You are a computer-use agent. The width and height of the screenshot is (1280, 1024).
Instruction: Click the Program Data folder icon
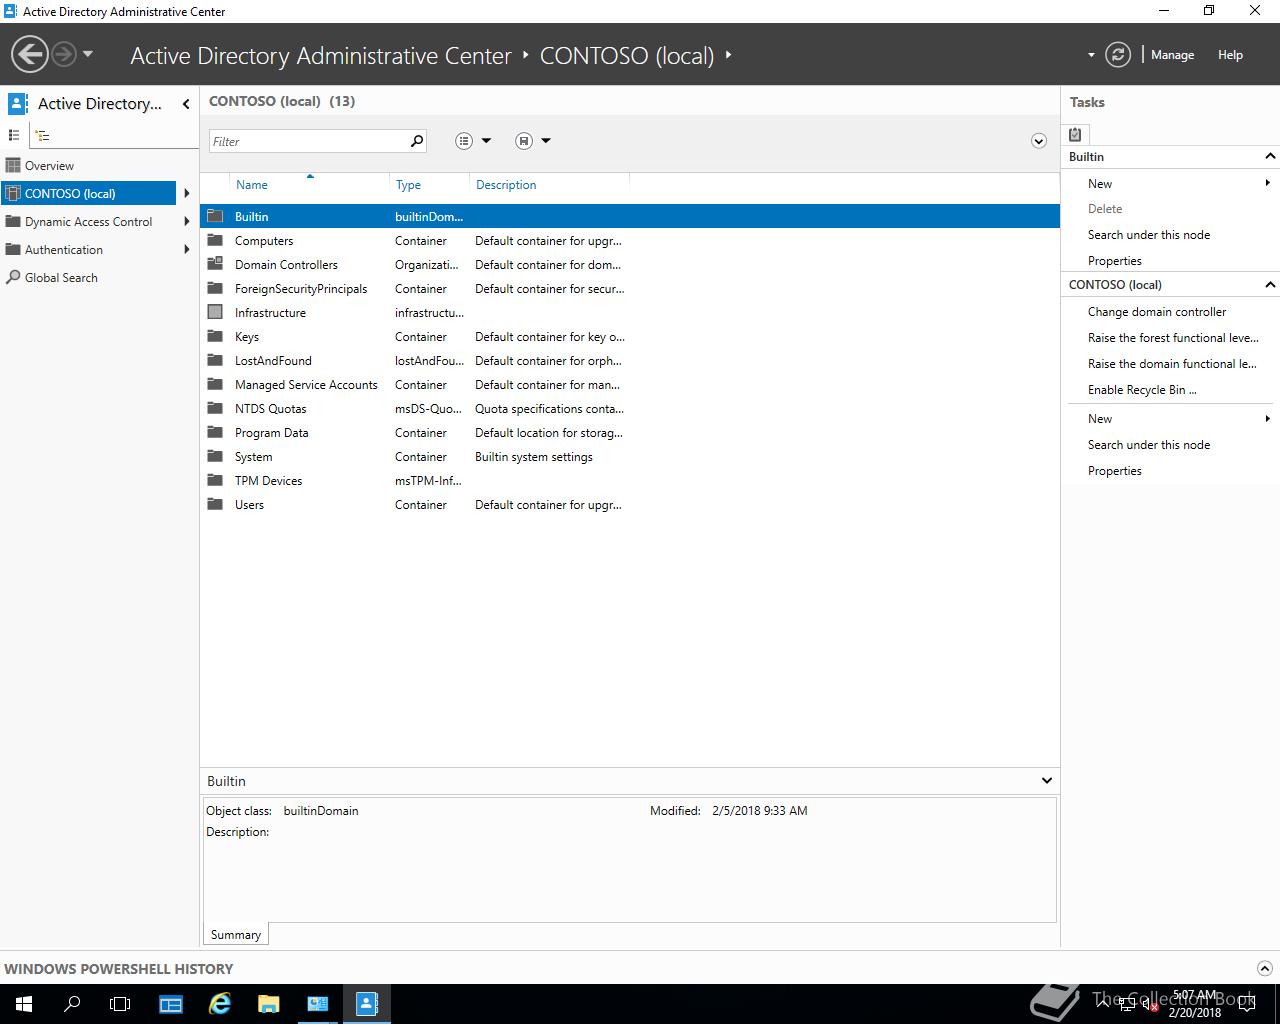215,432
